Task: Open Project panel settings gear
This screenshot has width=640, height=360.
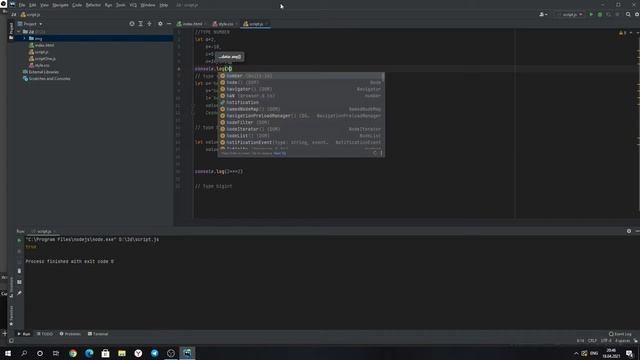Action: point(160,24)
